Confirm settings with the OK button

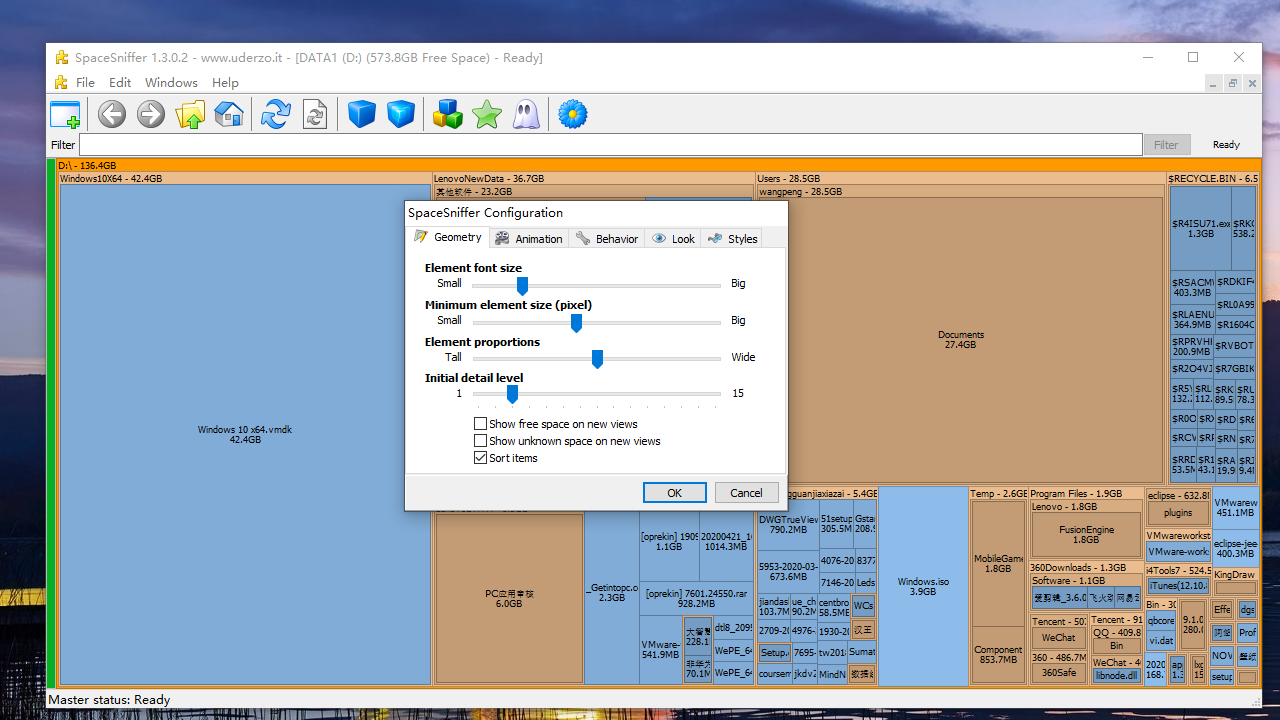pyautogui.click(x=674, y=492)
